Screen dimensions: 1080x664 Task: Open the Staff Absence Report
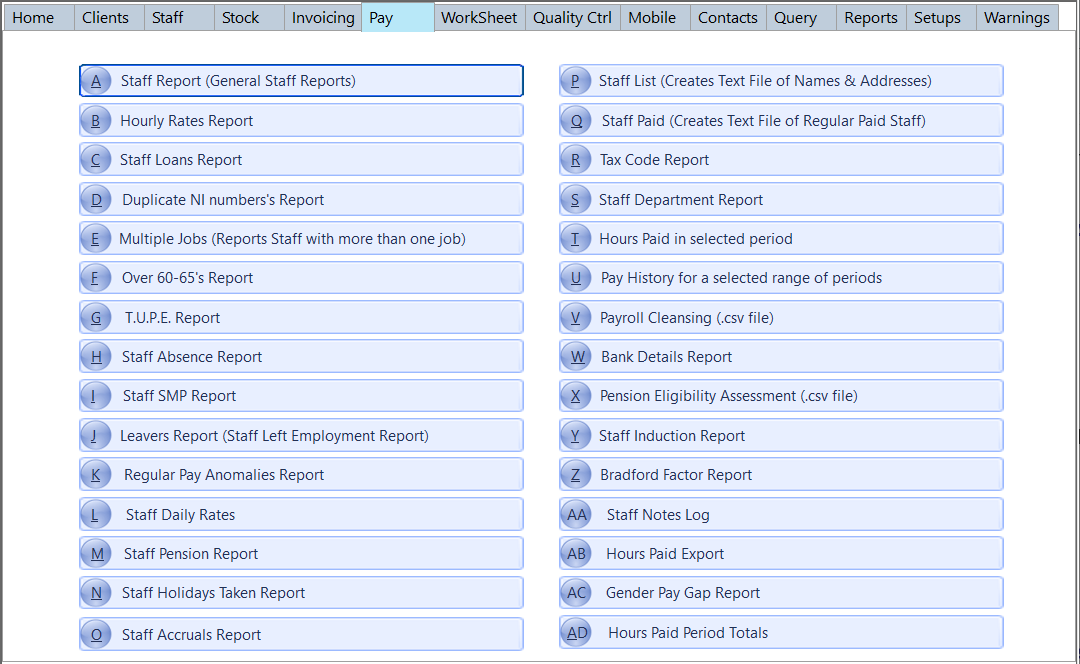click(300, 356)
